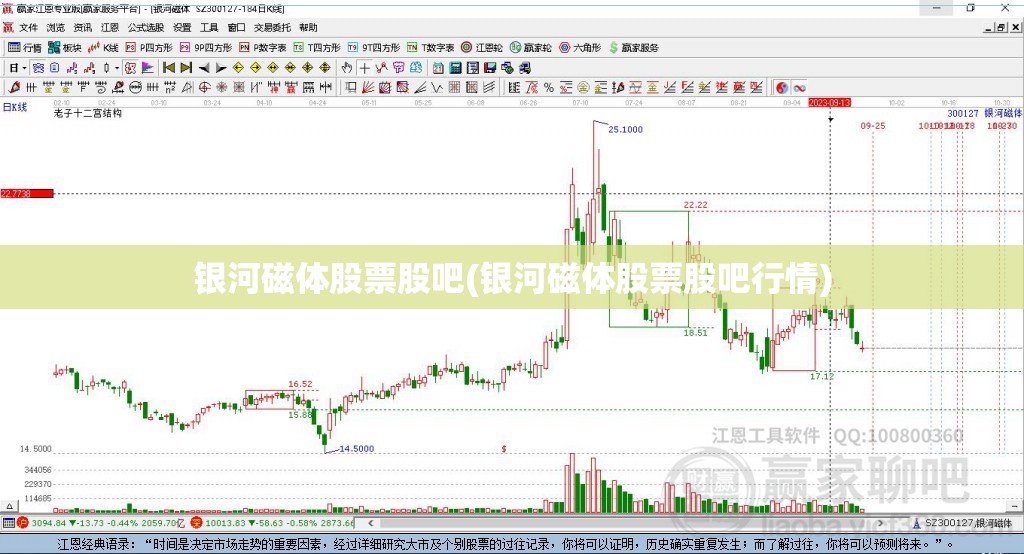Open the 设置 menu
The image size is (1024, 554).
[182, 27]
